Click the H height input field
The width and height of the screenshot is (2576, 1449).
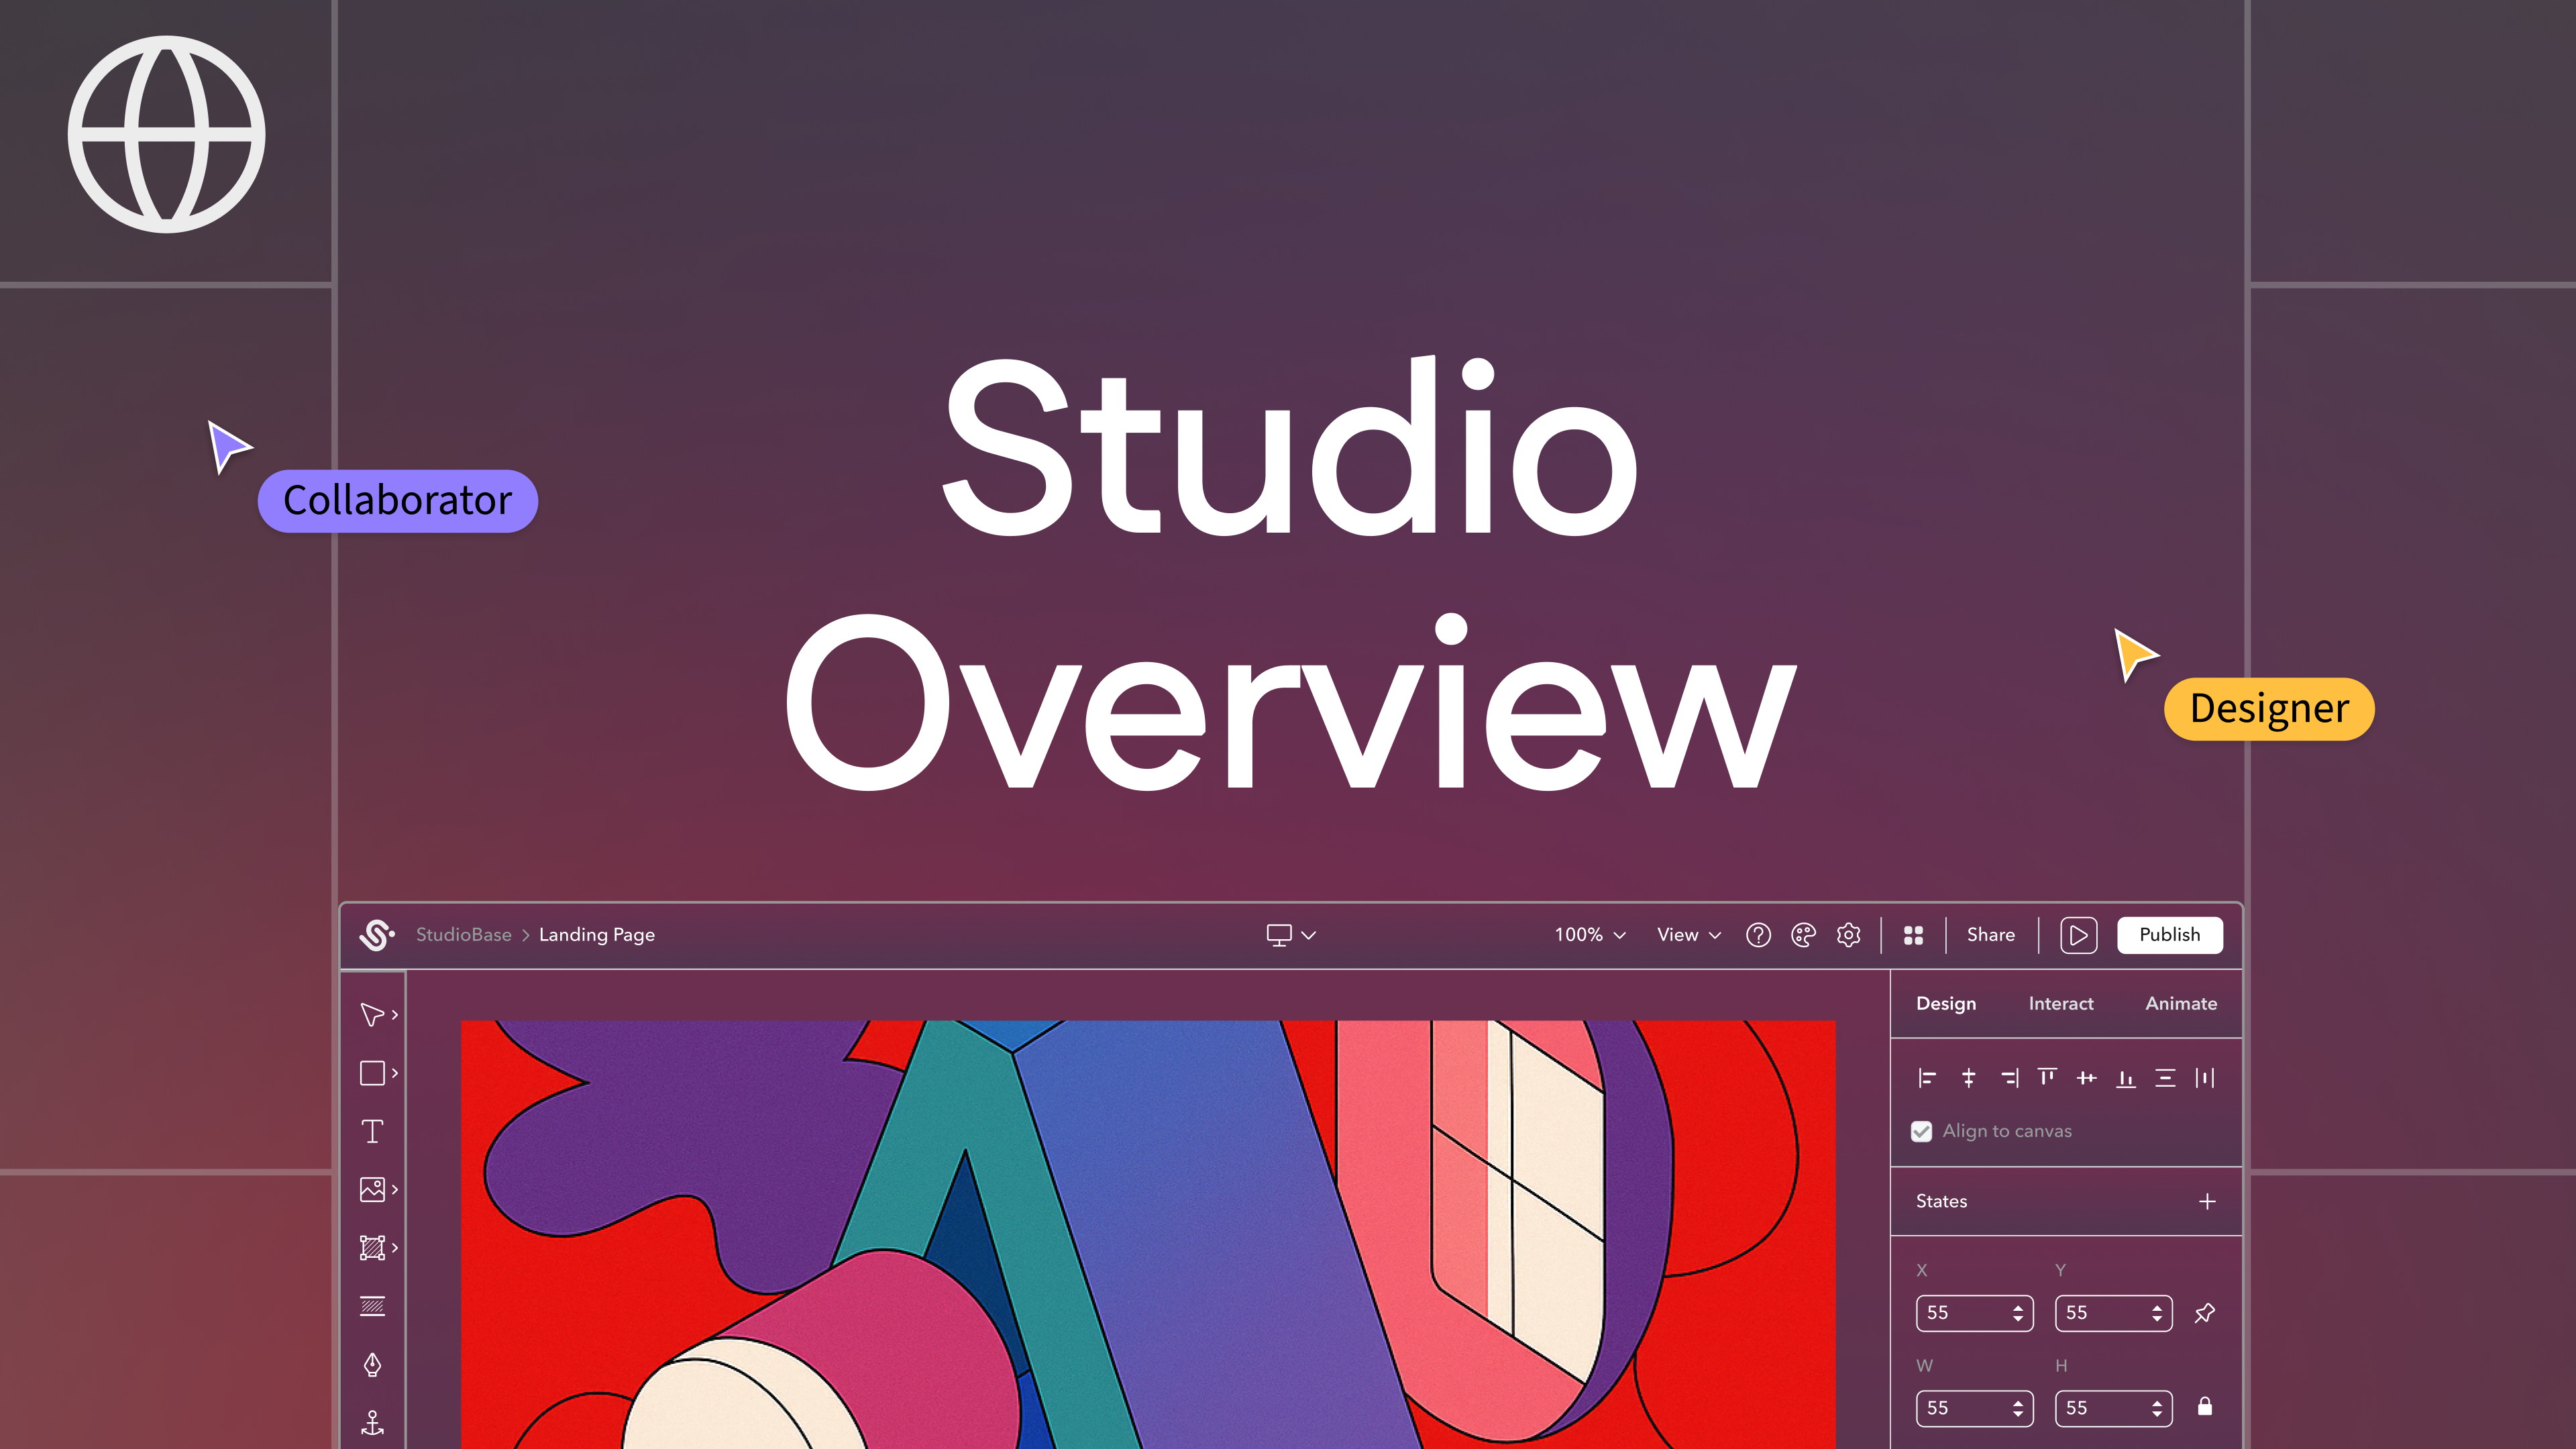(2113, 1408)
